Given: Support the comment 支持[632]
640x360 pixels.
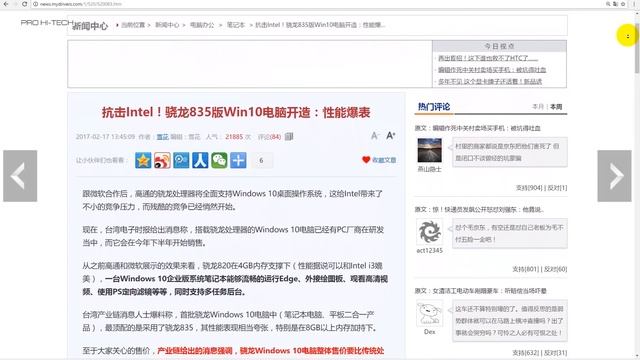Looking at the screenshot, I should pos(525,353).
